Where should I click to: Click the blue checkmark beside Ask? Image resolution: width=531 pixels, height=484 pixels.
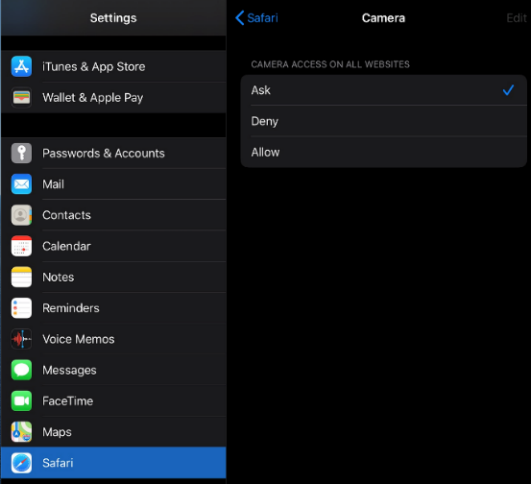click(x=508, y=90)
